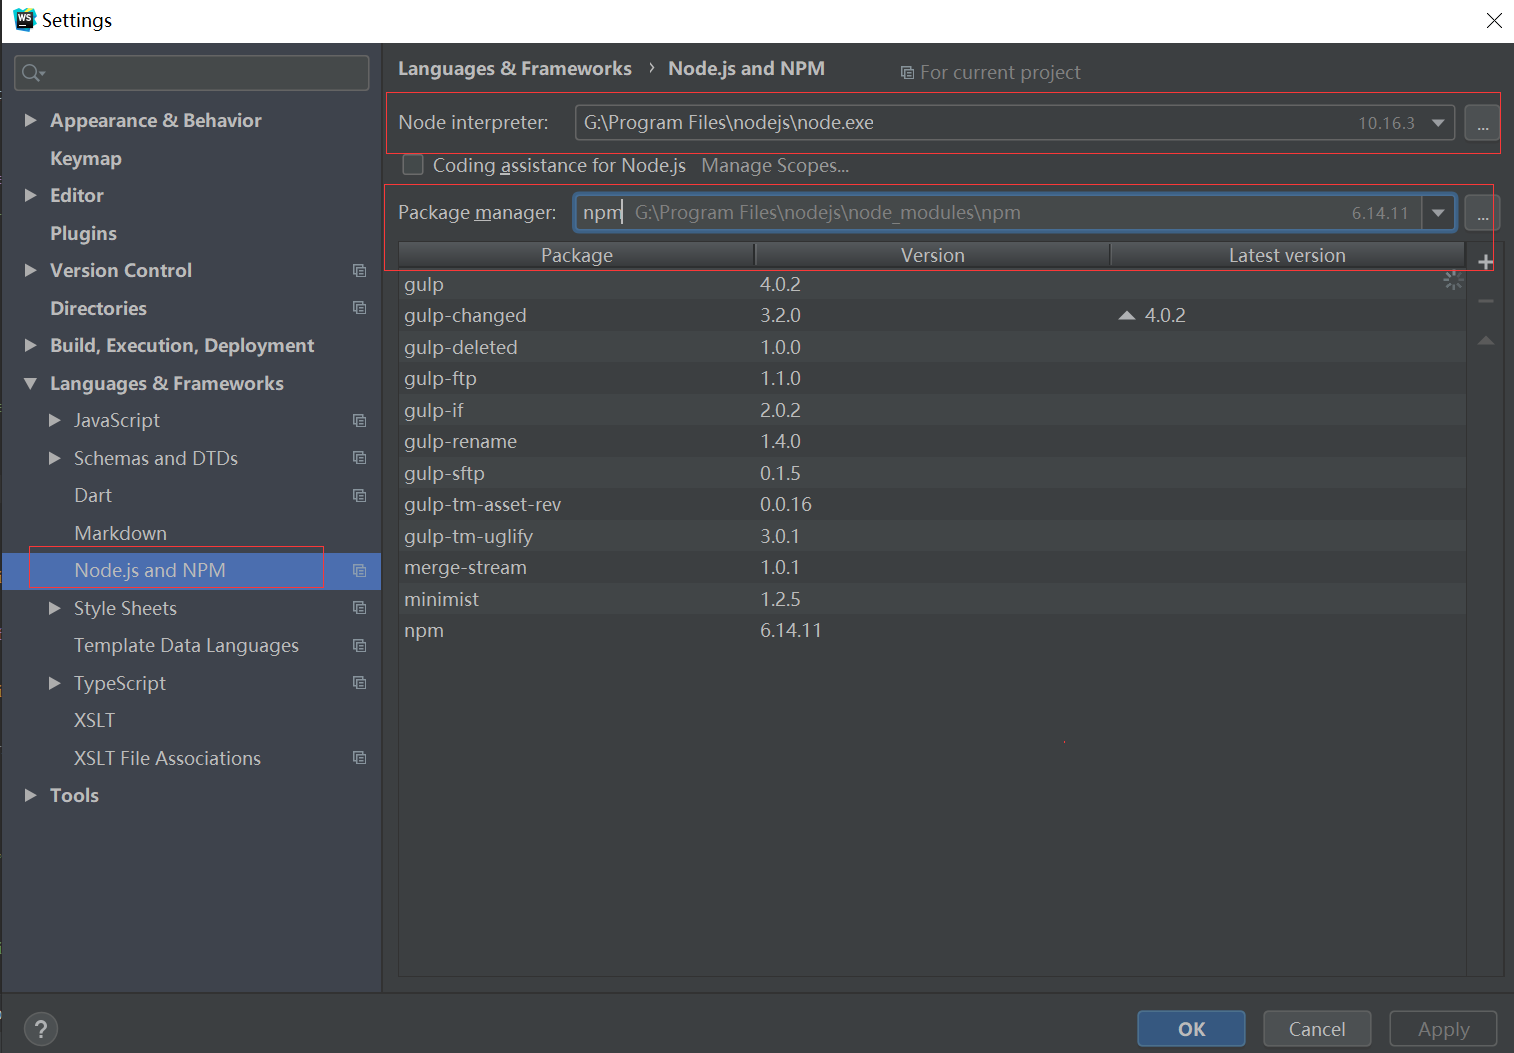Viewport: 1514px width, 1053px height.
Task: Click the Cancel button
Action: [1317, 1029]
